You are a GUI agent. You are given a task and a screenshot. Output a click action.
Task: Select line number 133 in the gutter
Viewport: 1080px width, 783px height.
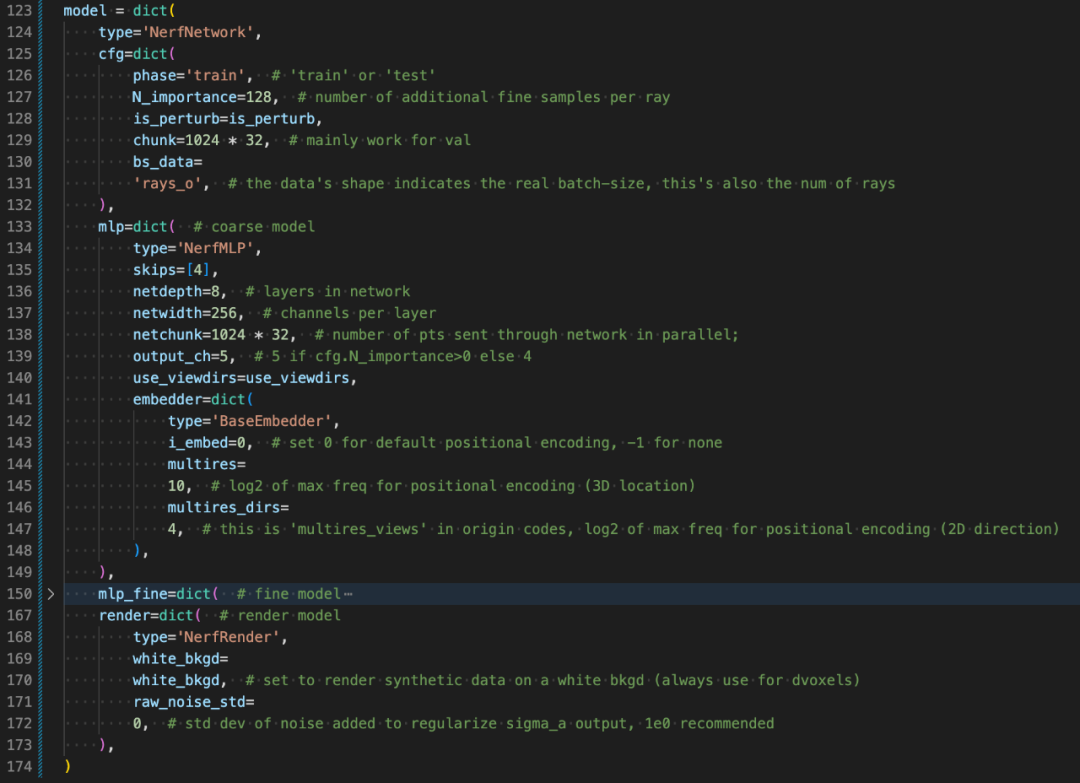[20, 227]
